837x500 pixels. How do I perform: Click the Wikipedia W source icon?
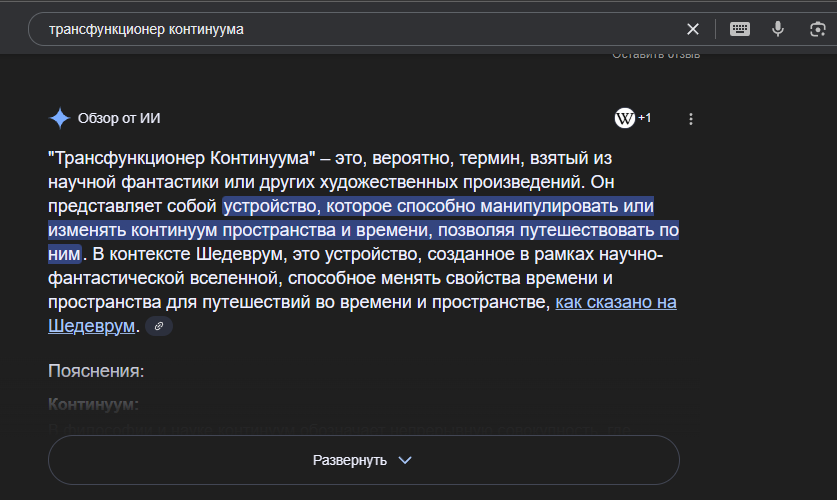pos(625,118)
